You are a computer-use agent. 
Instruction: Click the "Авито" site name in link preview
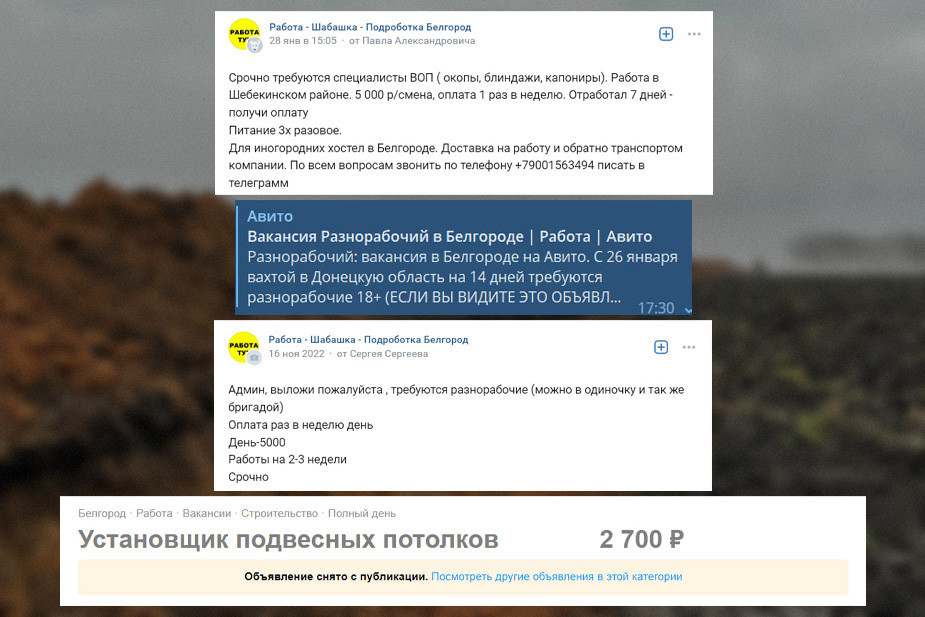[270, 216]
